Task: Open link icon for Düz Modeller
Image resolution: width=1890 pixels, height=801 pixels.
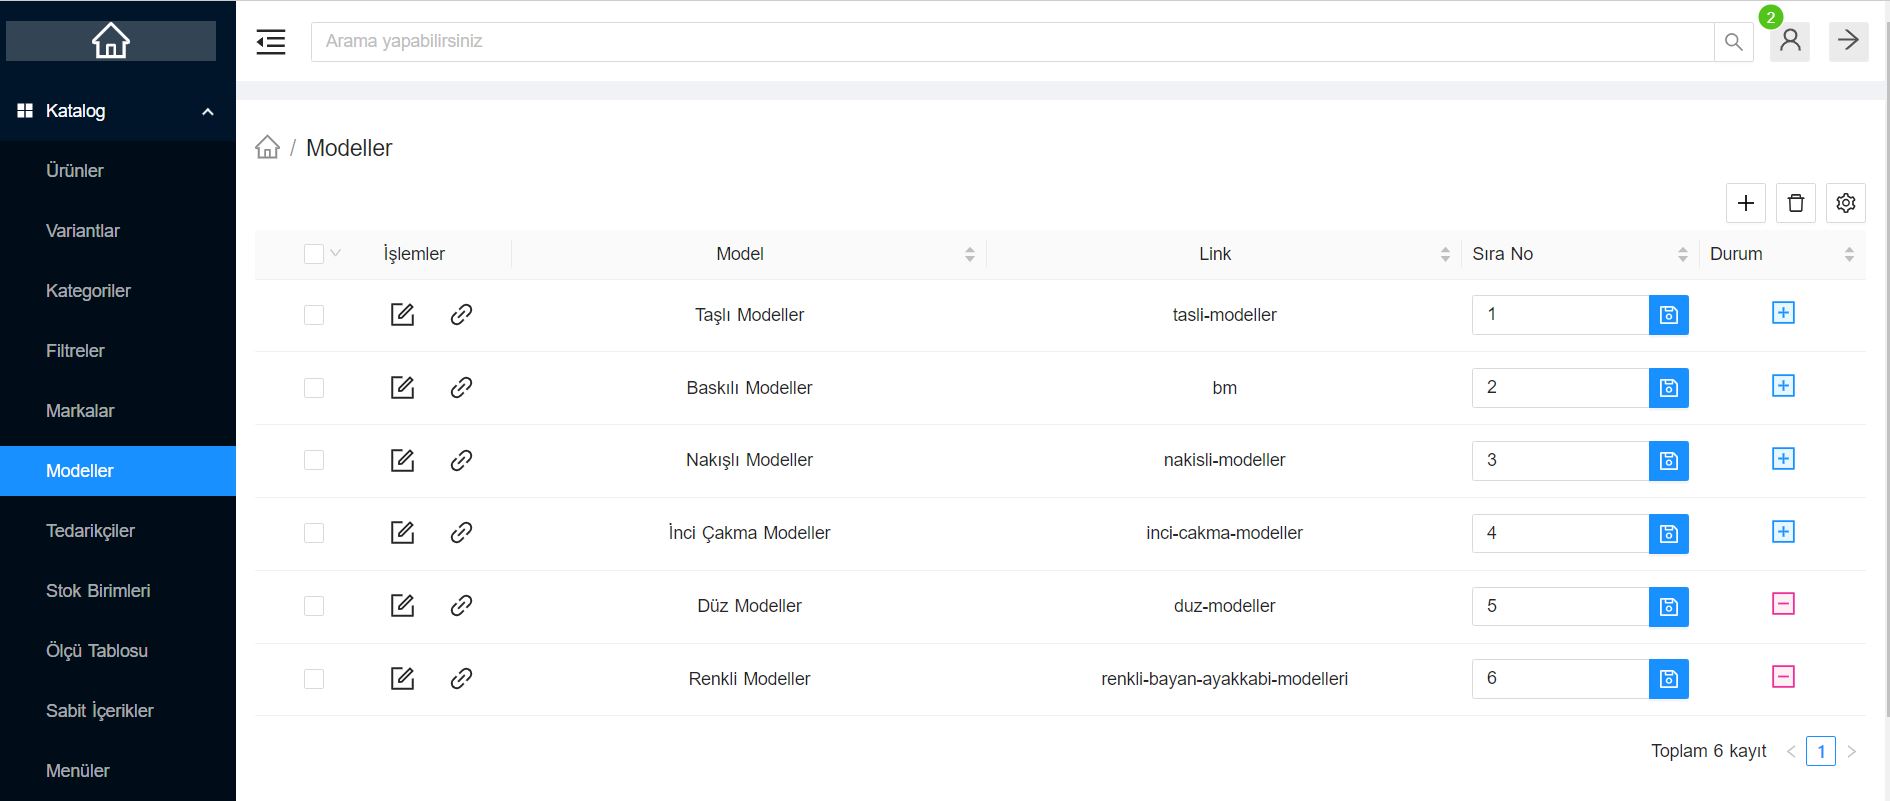Action: [x=461, y=606]
